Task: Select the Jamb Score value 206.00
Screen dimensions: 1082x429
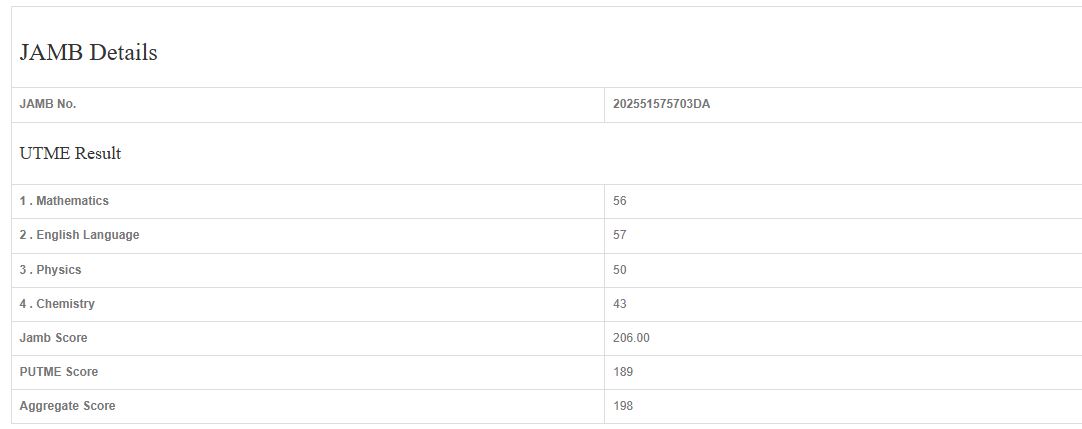Action: pos(631,338)
